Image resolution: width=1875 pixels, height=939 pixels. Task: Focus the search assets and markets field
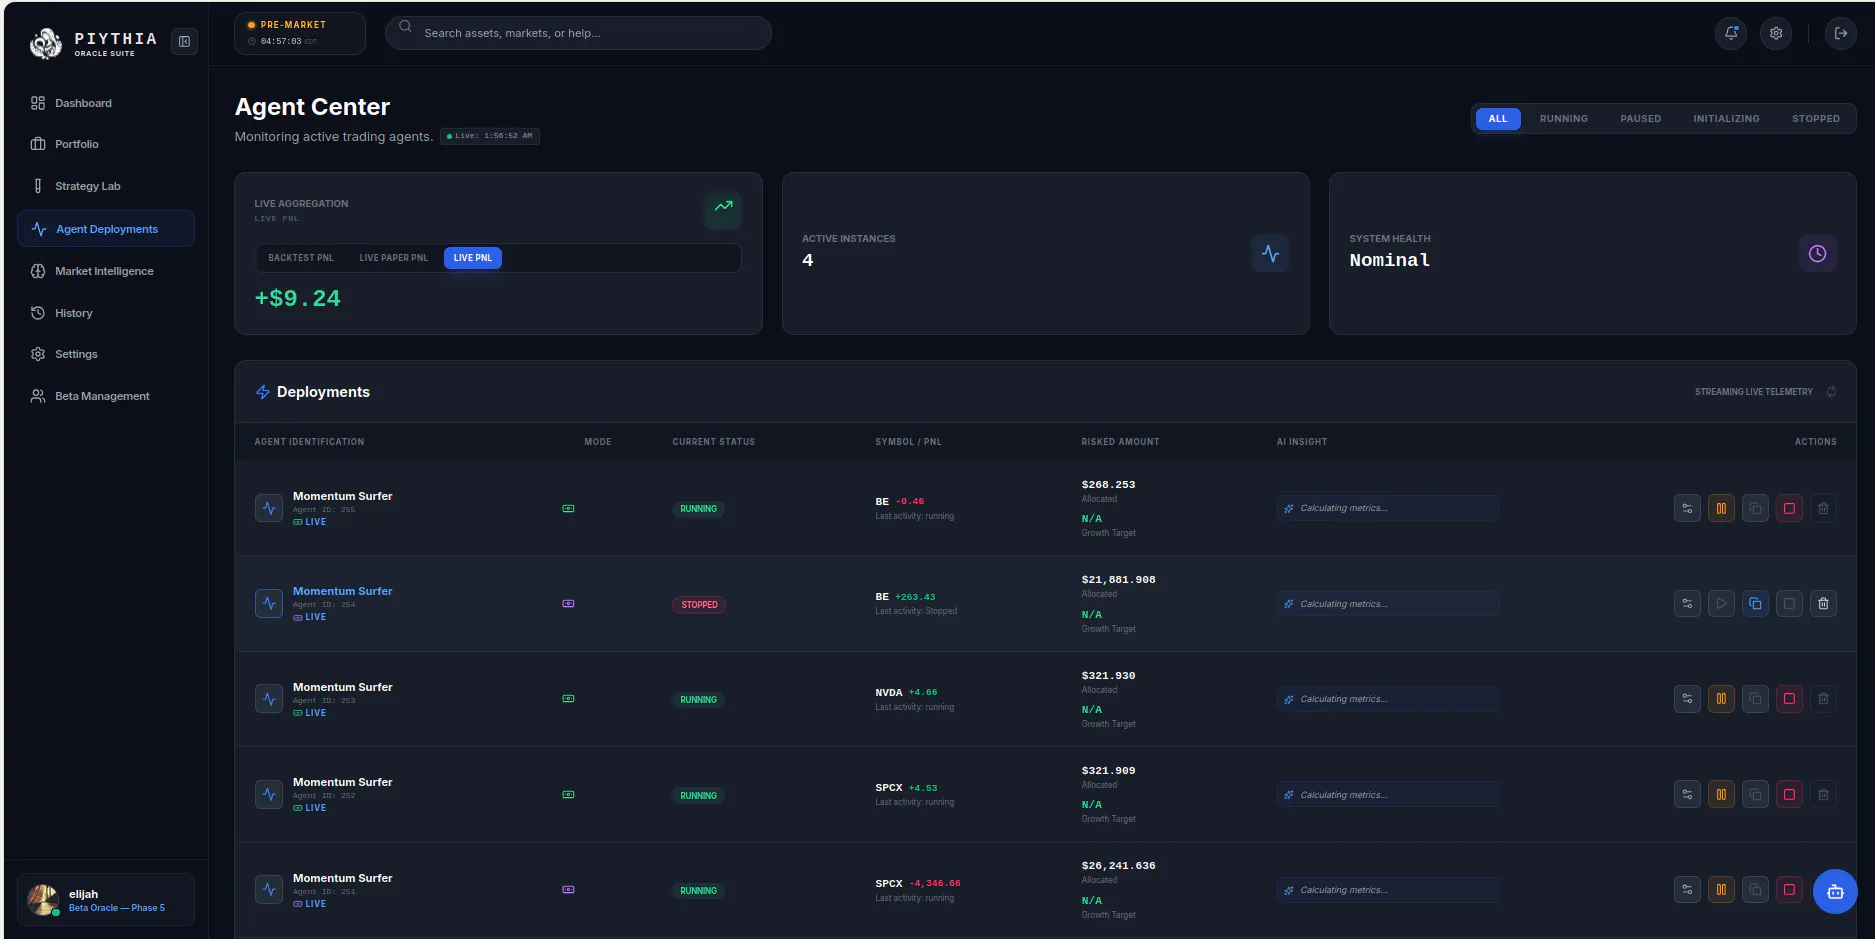tap(578, 33)
